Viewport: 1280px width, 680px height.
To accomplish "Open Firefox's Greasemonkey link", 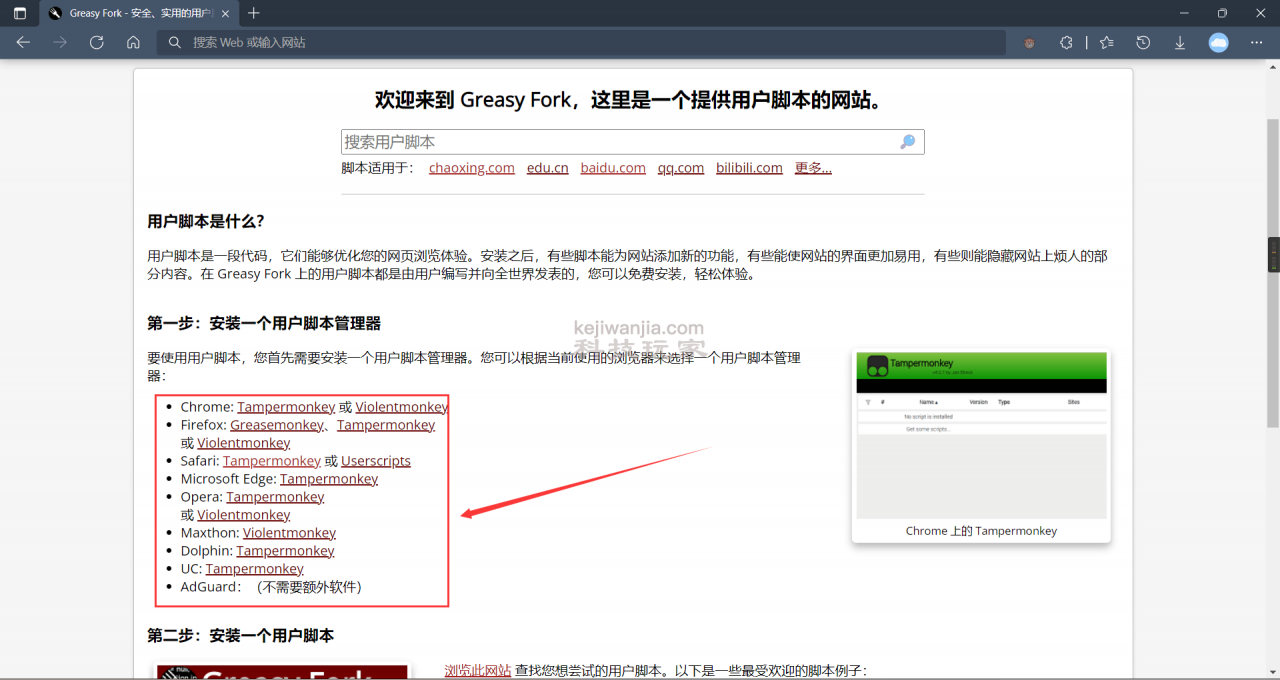I will tap(278, 425).
